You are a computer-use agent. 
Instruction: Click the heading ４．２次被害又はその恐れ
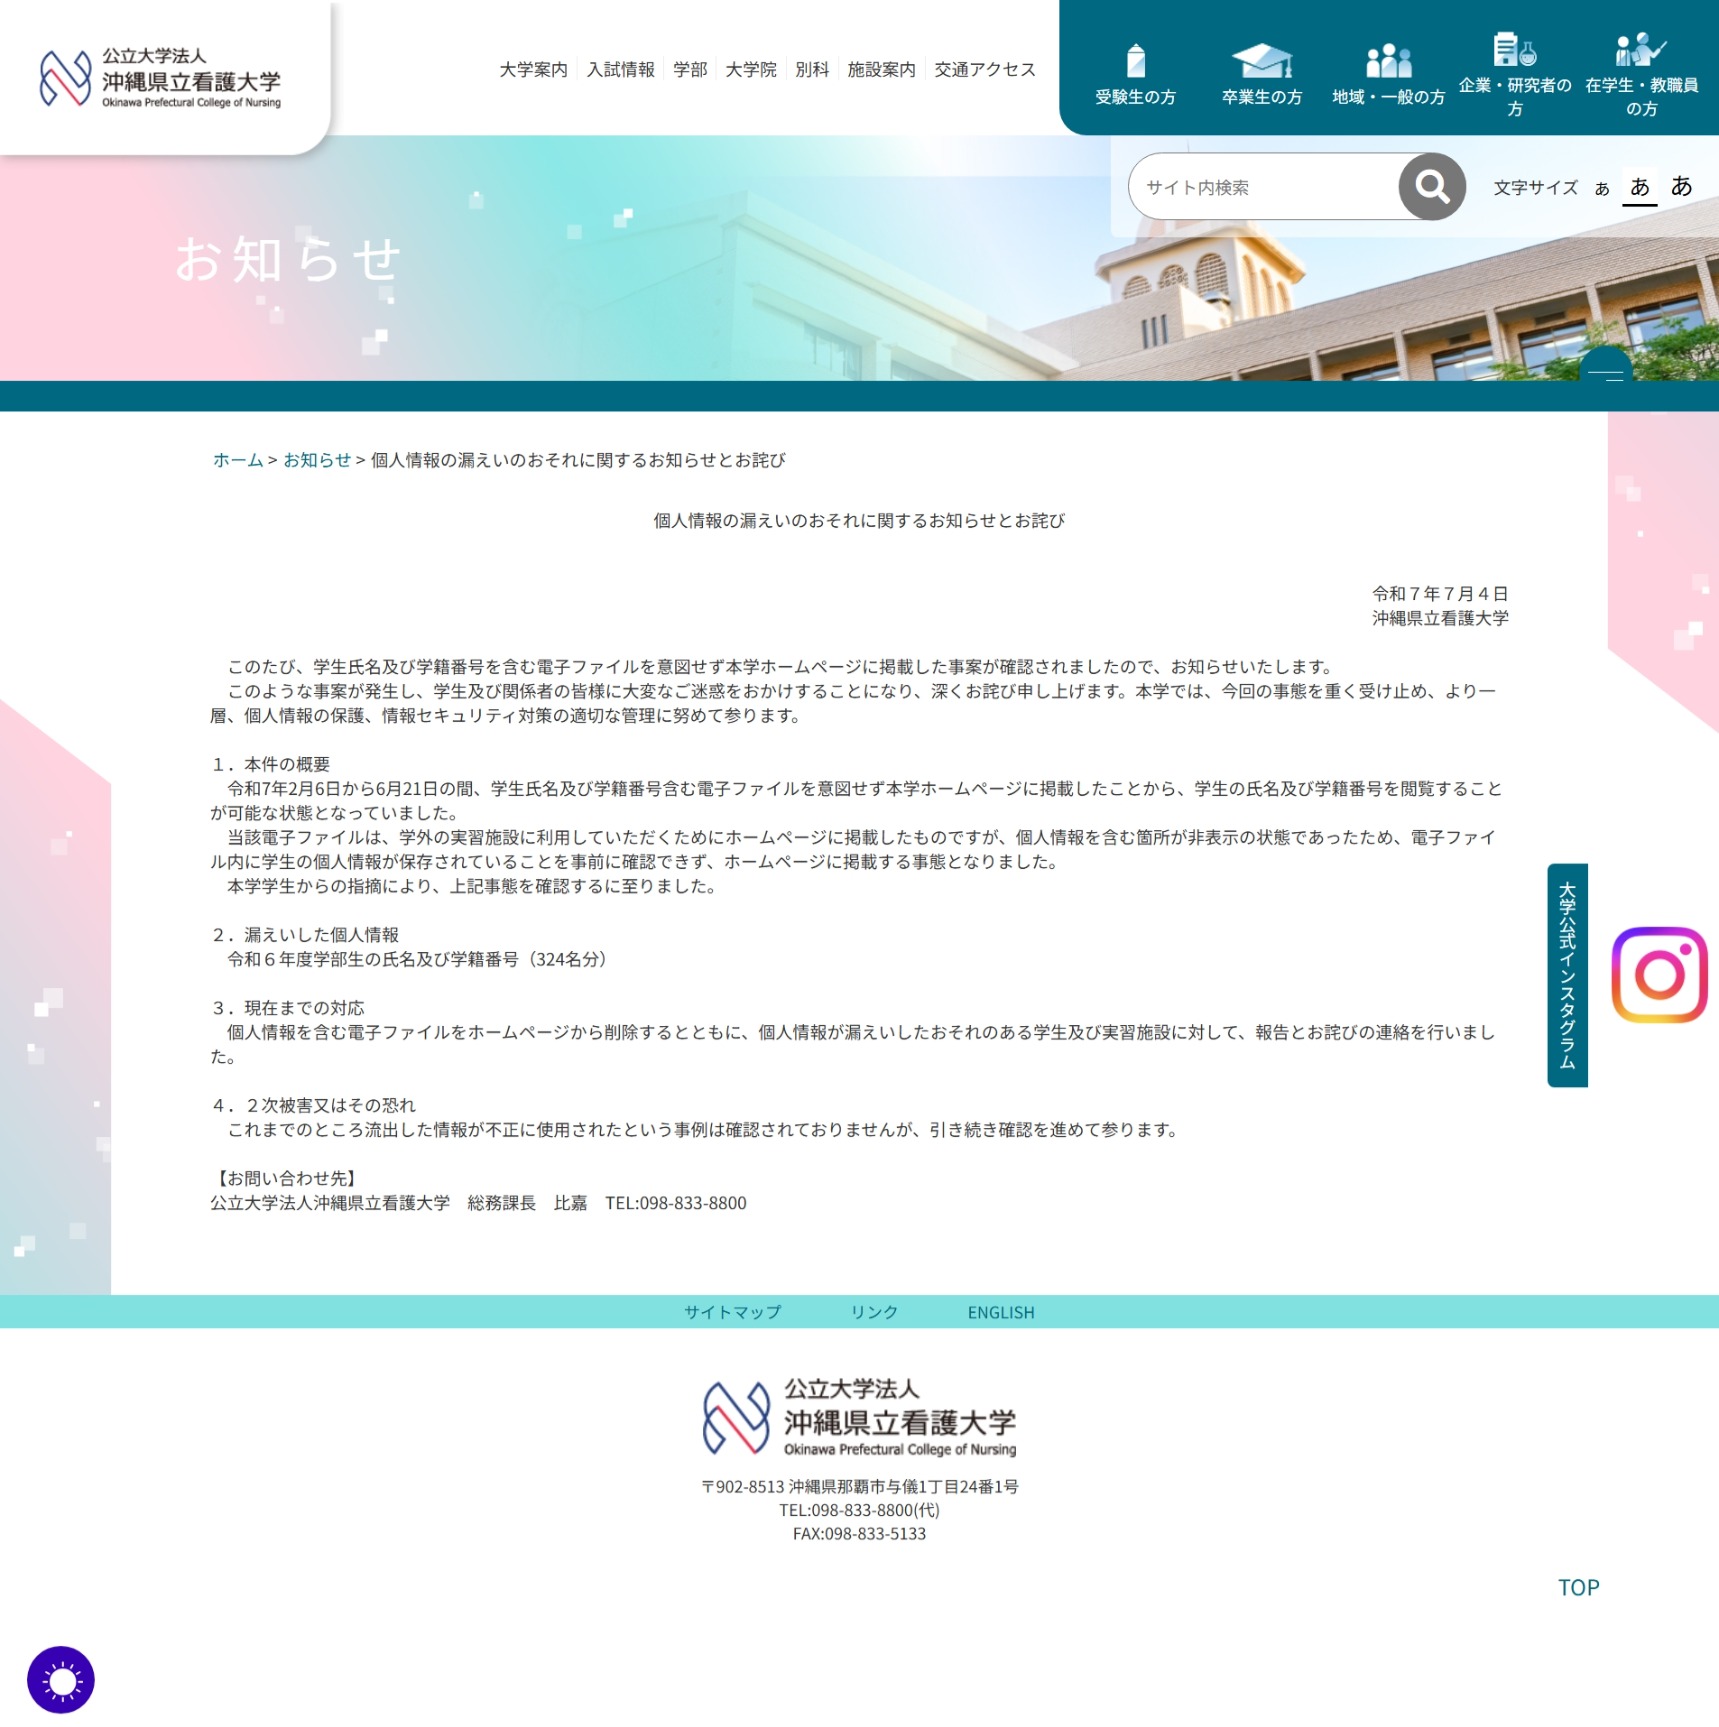pos(314,1105)
